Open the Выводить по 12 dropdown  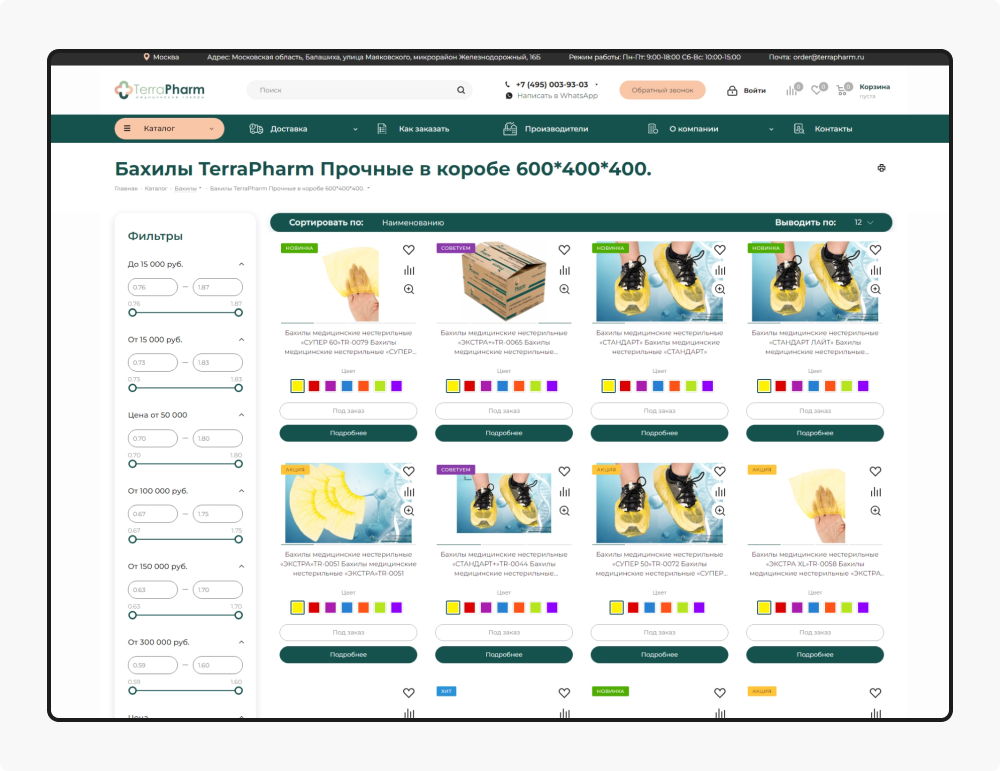[864, 223]
